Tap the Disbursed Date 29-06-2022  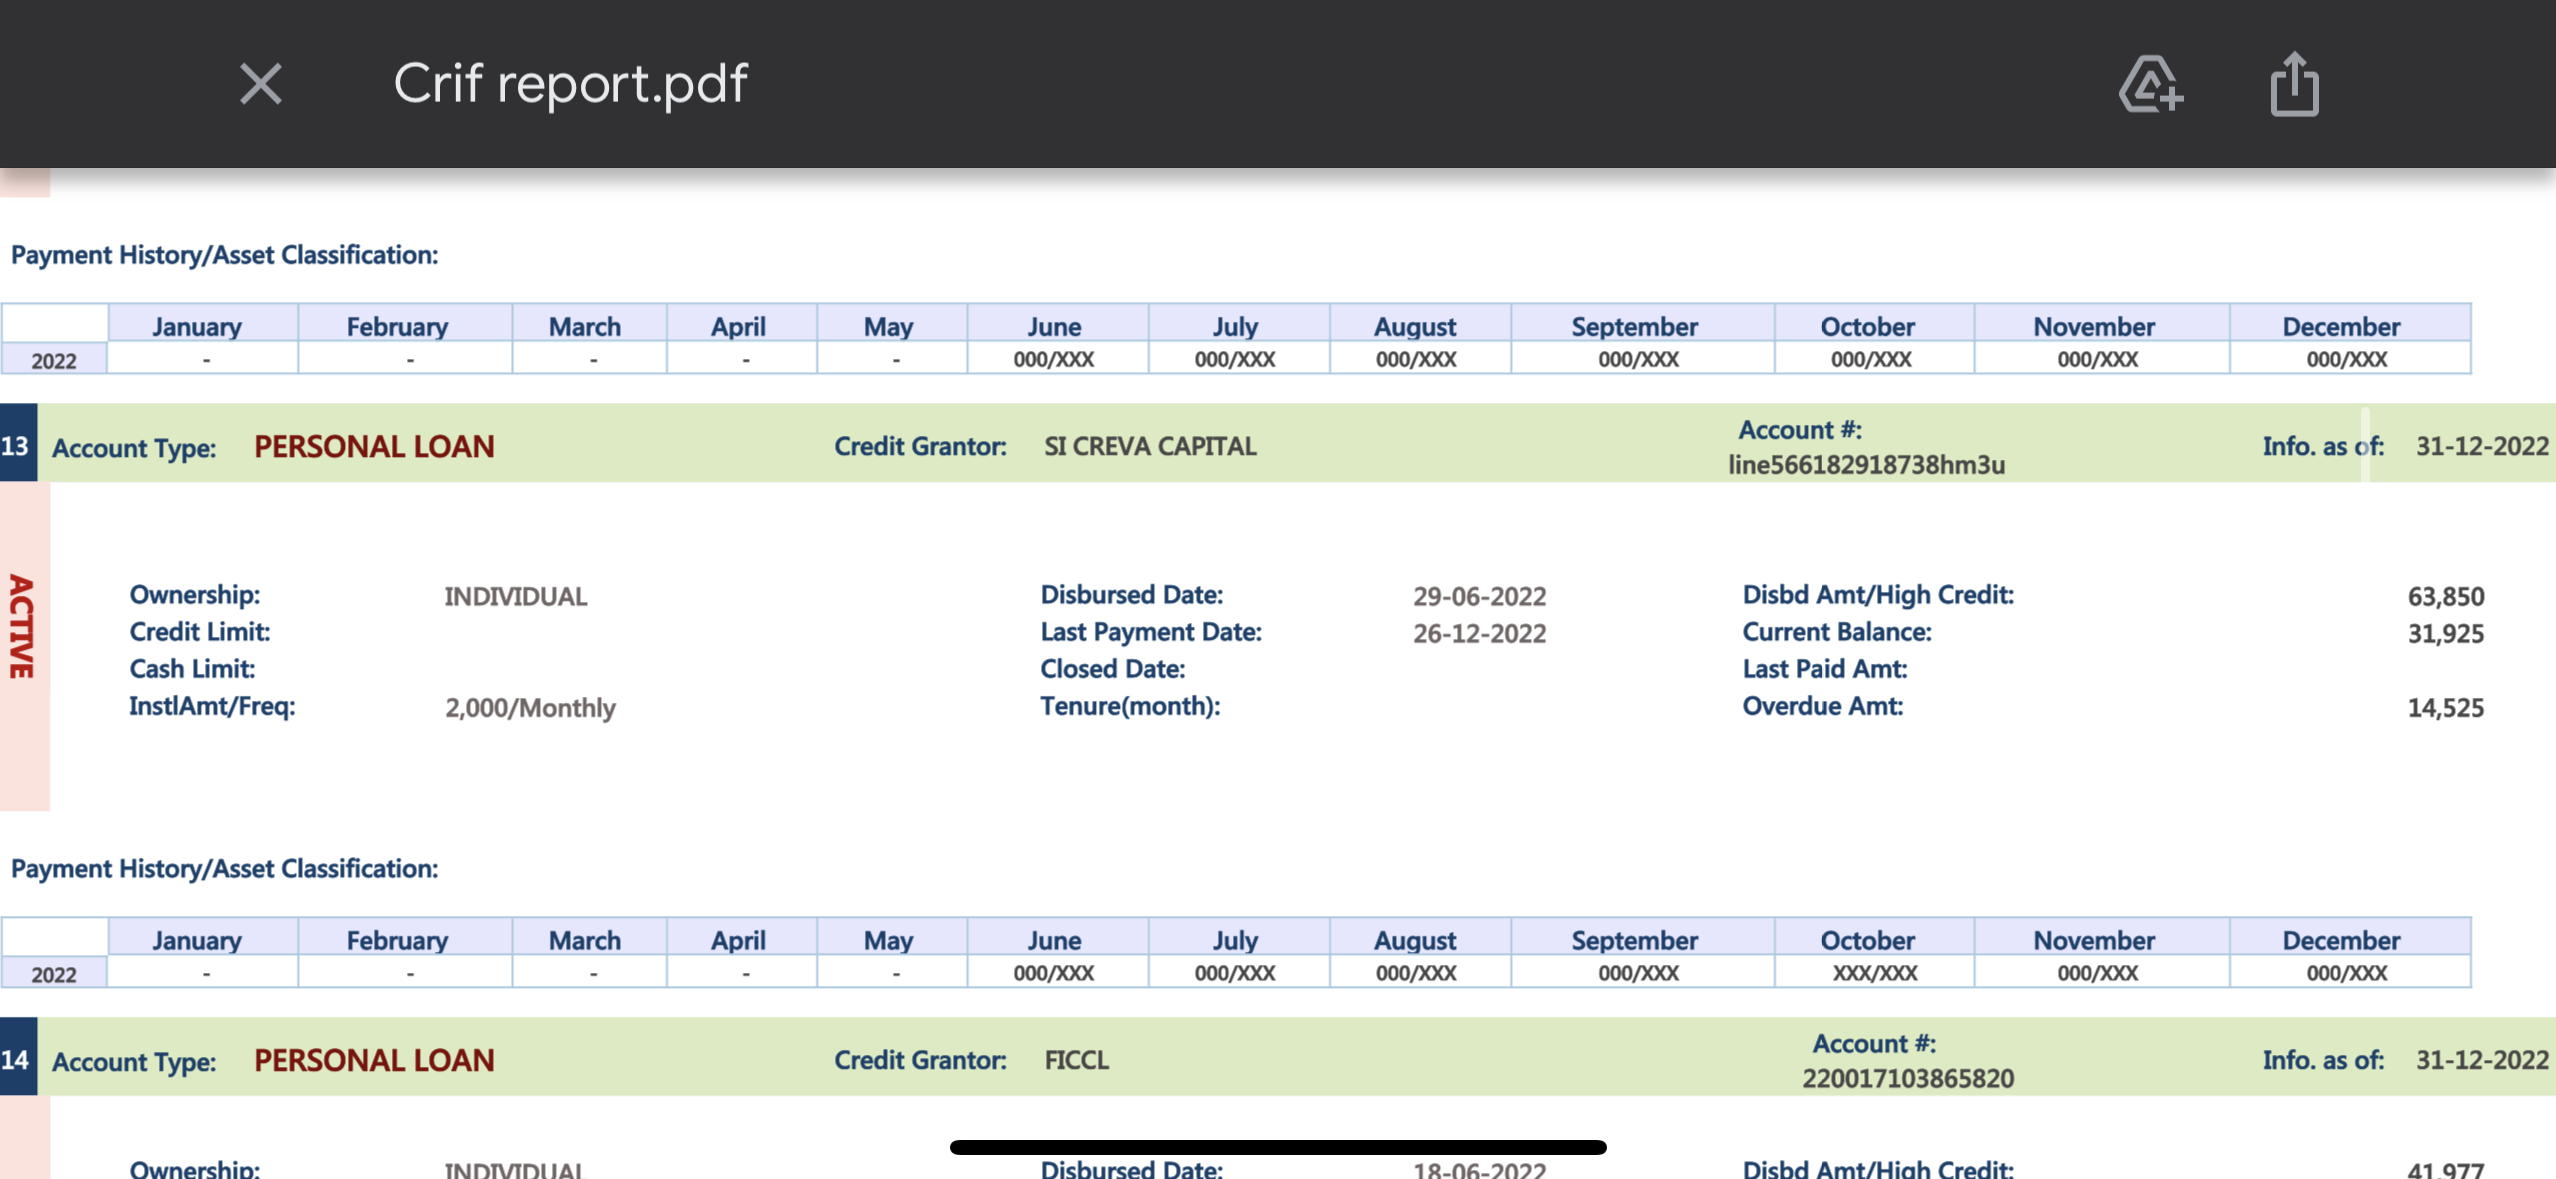coord(1479,596)
